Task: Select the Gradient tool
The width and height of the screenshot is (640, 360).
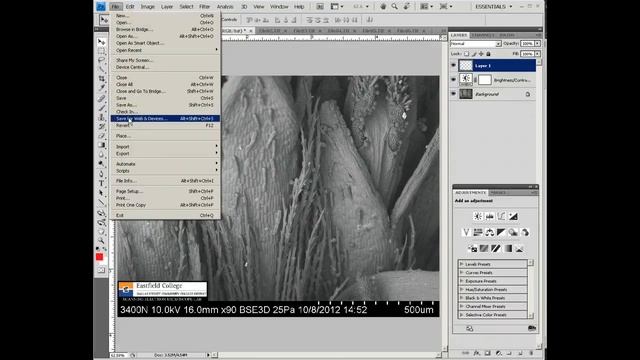Action: 101,145
